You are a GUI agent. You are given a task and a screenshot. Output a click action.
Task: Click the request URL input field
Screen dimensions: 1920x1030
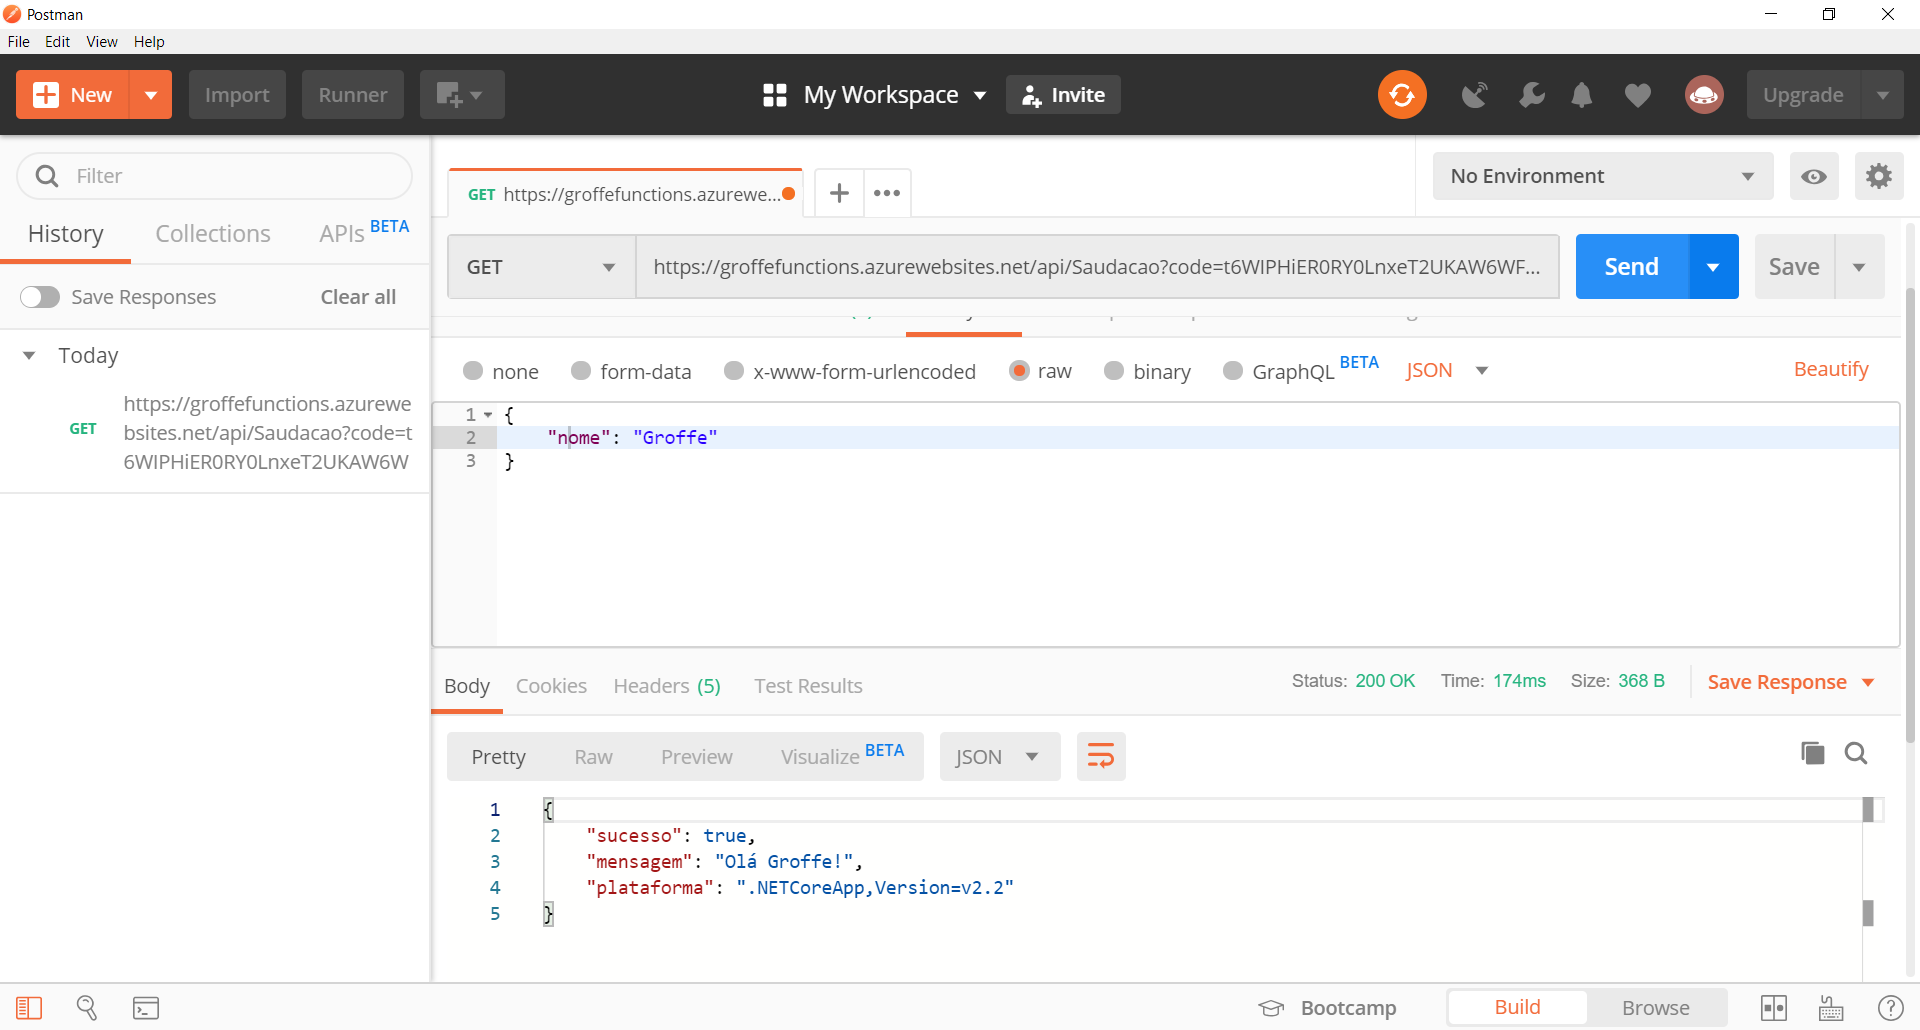point(1096,266)
